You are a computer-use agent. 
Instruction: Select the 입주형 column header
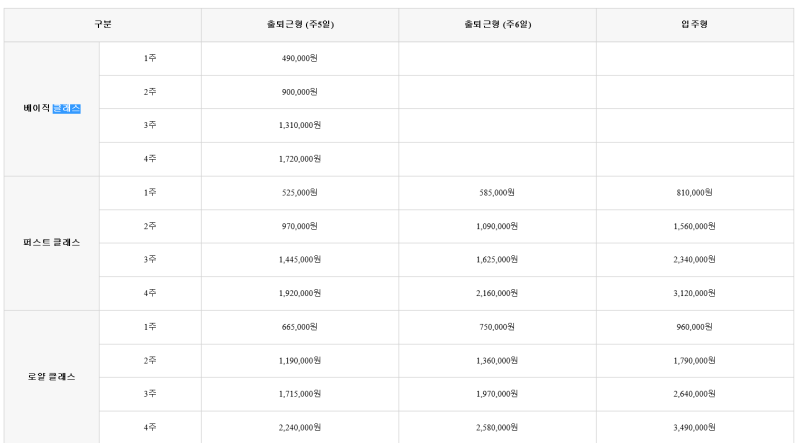(x=694, y=24)
